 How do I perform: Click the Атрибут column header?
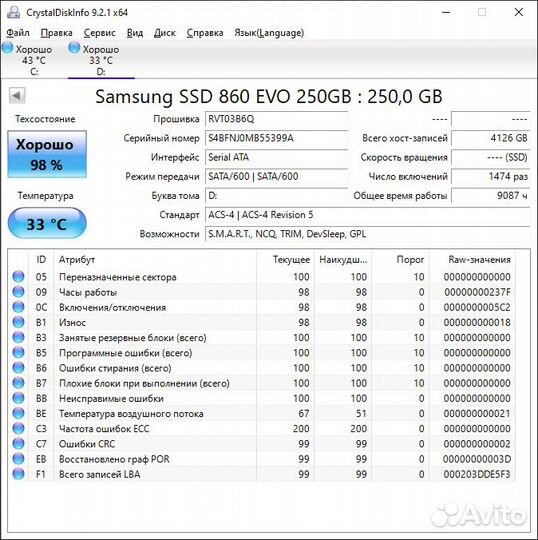(x=155, y=259)
